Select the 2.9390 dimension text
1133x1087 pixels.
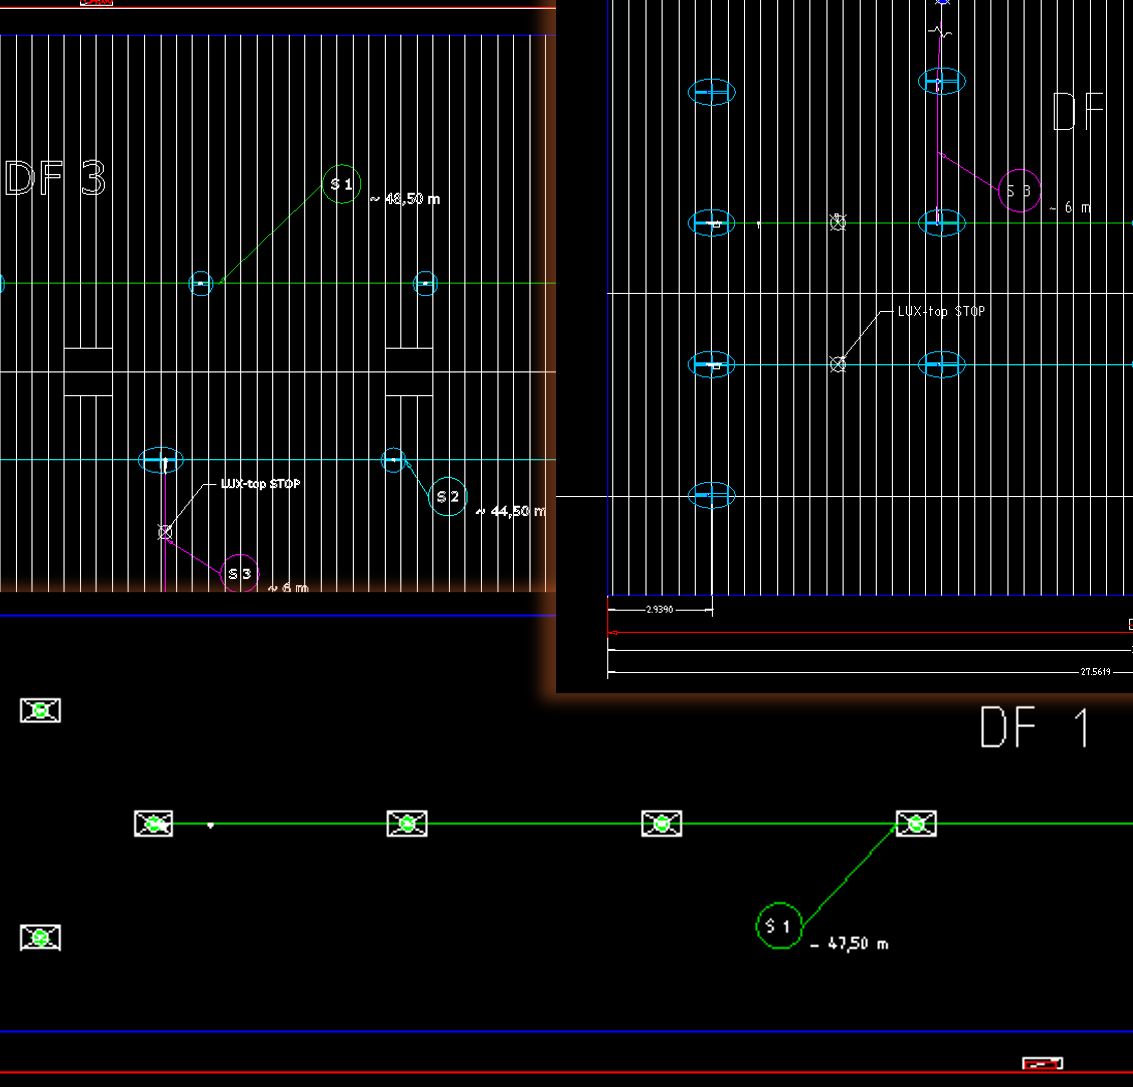(x=659, y=608)
